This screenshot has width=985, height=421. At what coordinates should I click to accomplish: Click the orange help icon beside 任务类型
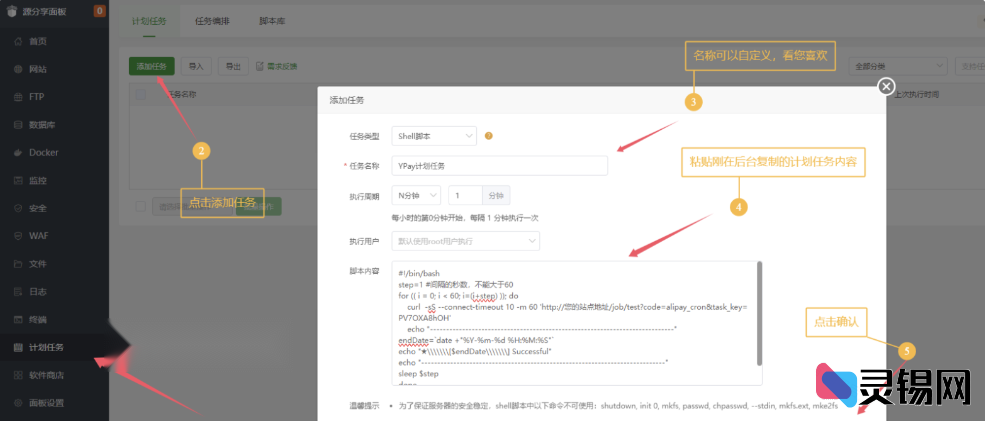(489, 136)
